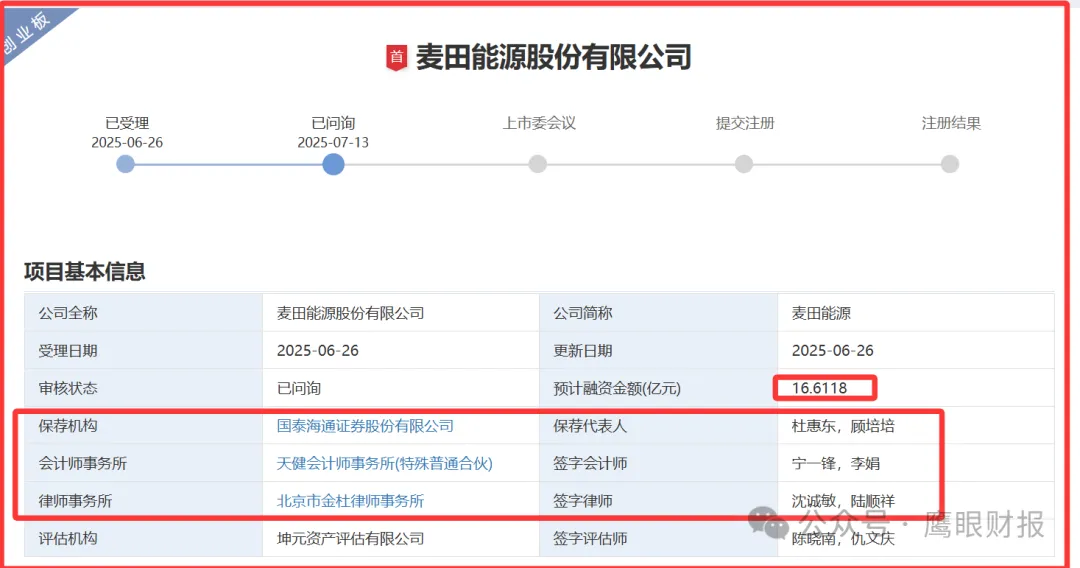Click the 更新日期 label cell

658,350
